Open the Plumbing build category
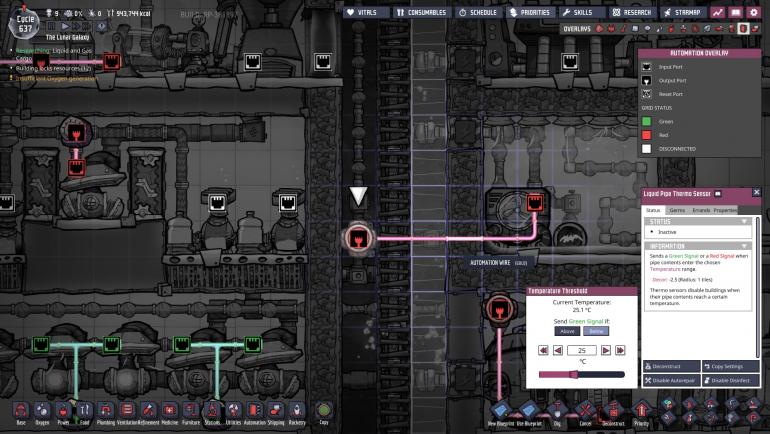The image size is (770, 434). point(106,412)
